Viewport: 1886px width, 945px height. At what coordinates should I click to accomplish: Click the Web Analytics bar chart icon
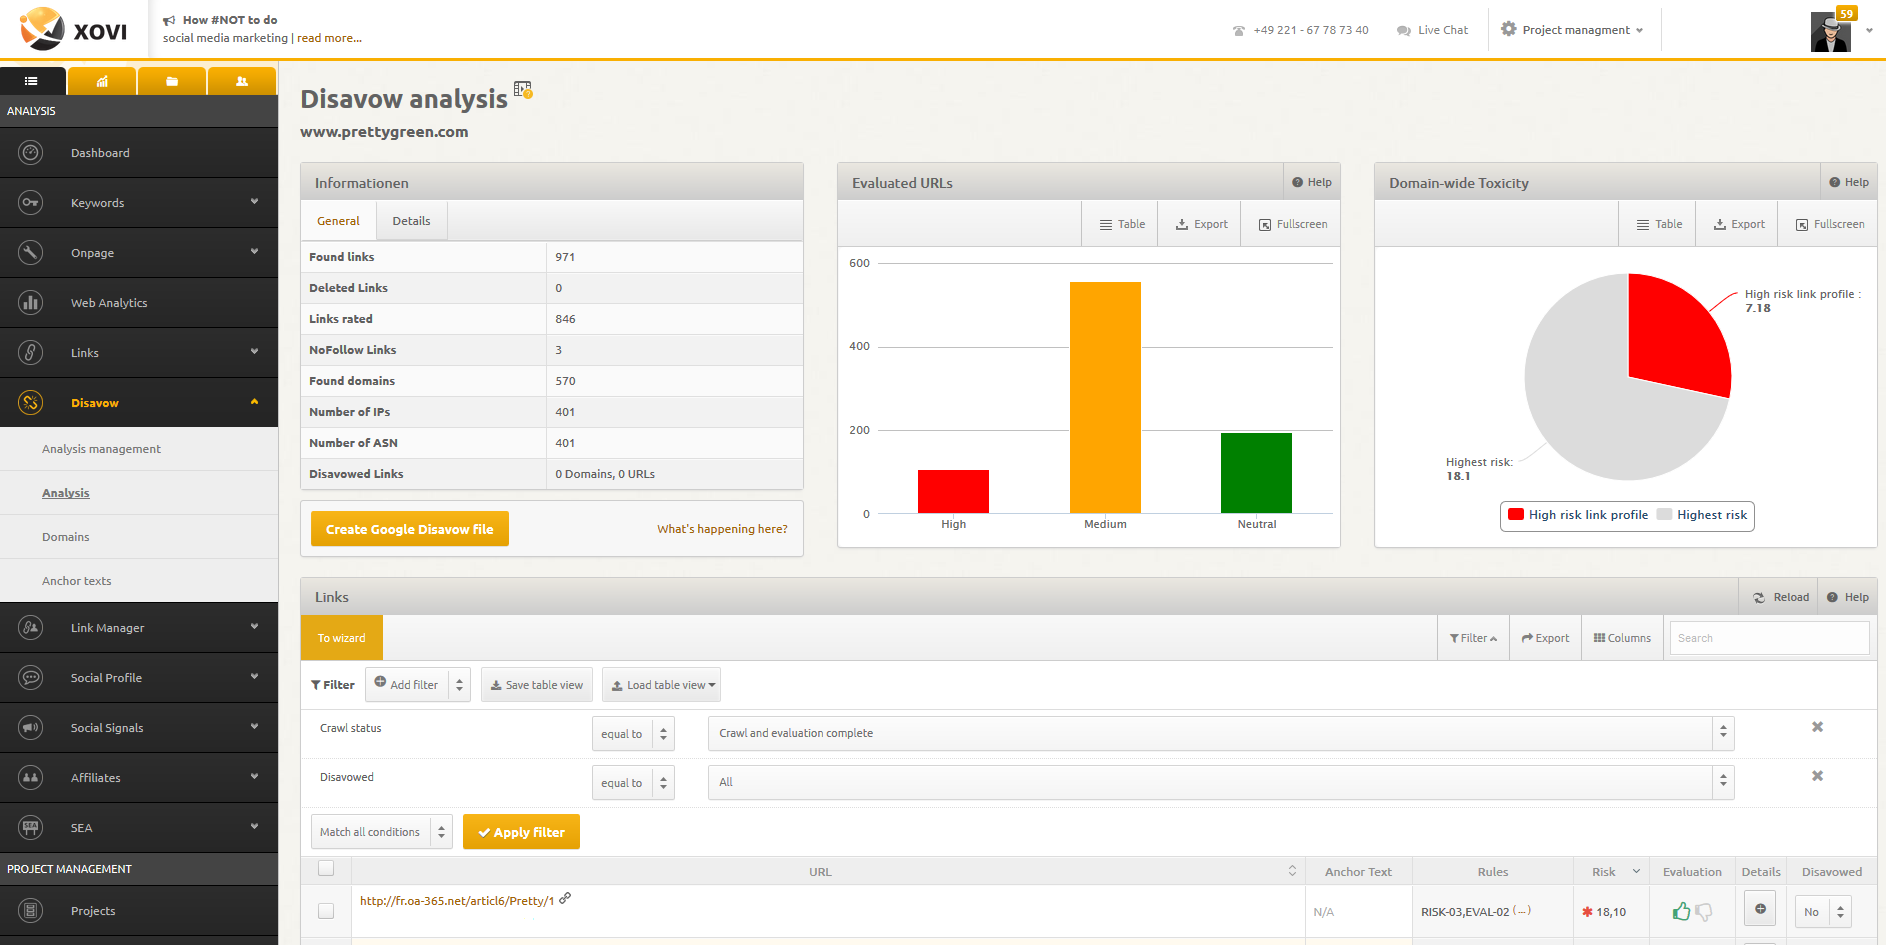click(31, 303)
